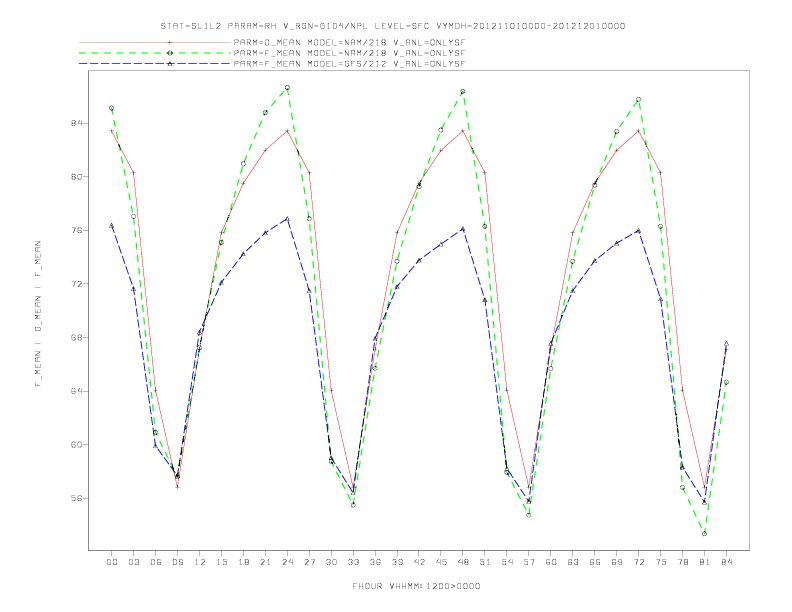Click forecast hour tick label 69
This screenshot has height=612, width=792.
[x=617, y=562]
